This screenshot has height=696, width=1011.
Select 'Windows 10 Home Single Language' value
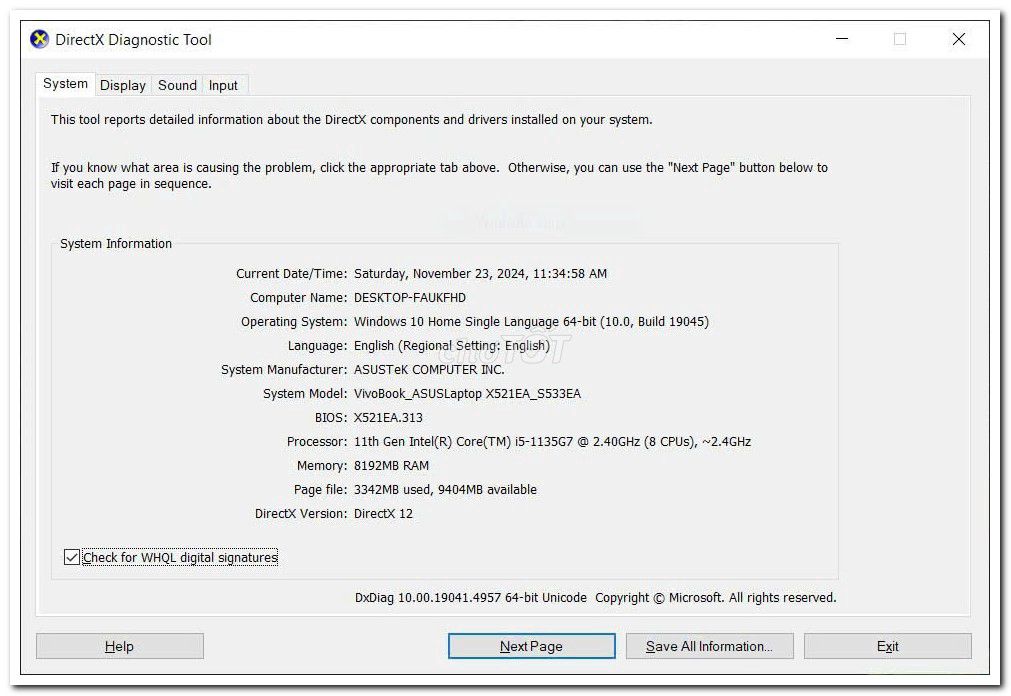tap(456, 321)
